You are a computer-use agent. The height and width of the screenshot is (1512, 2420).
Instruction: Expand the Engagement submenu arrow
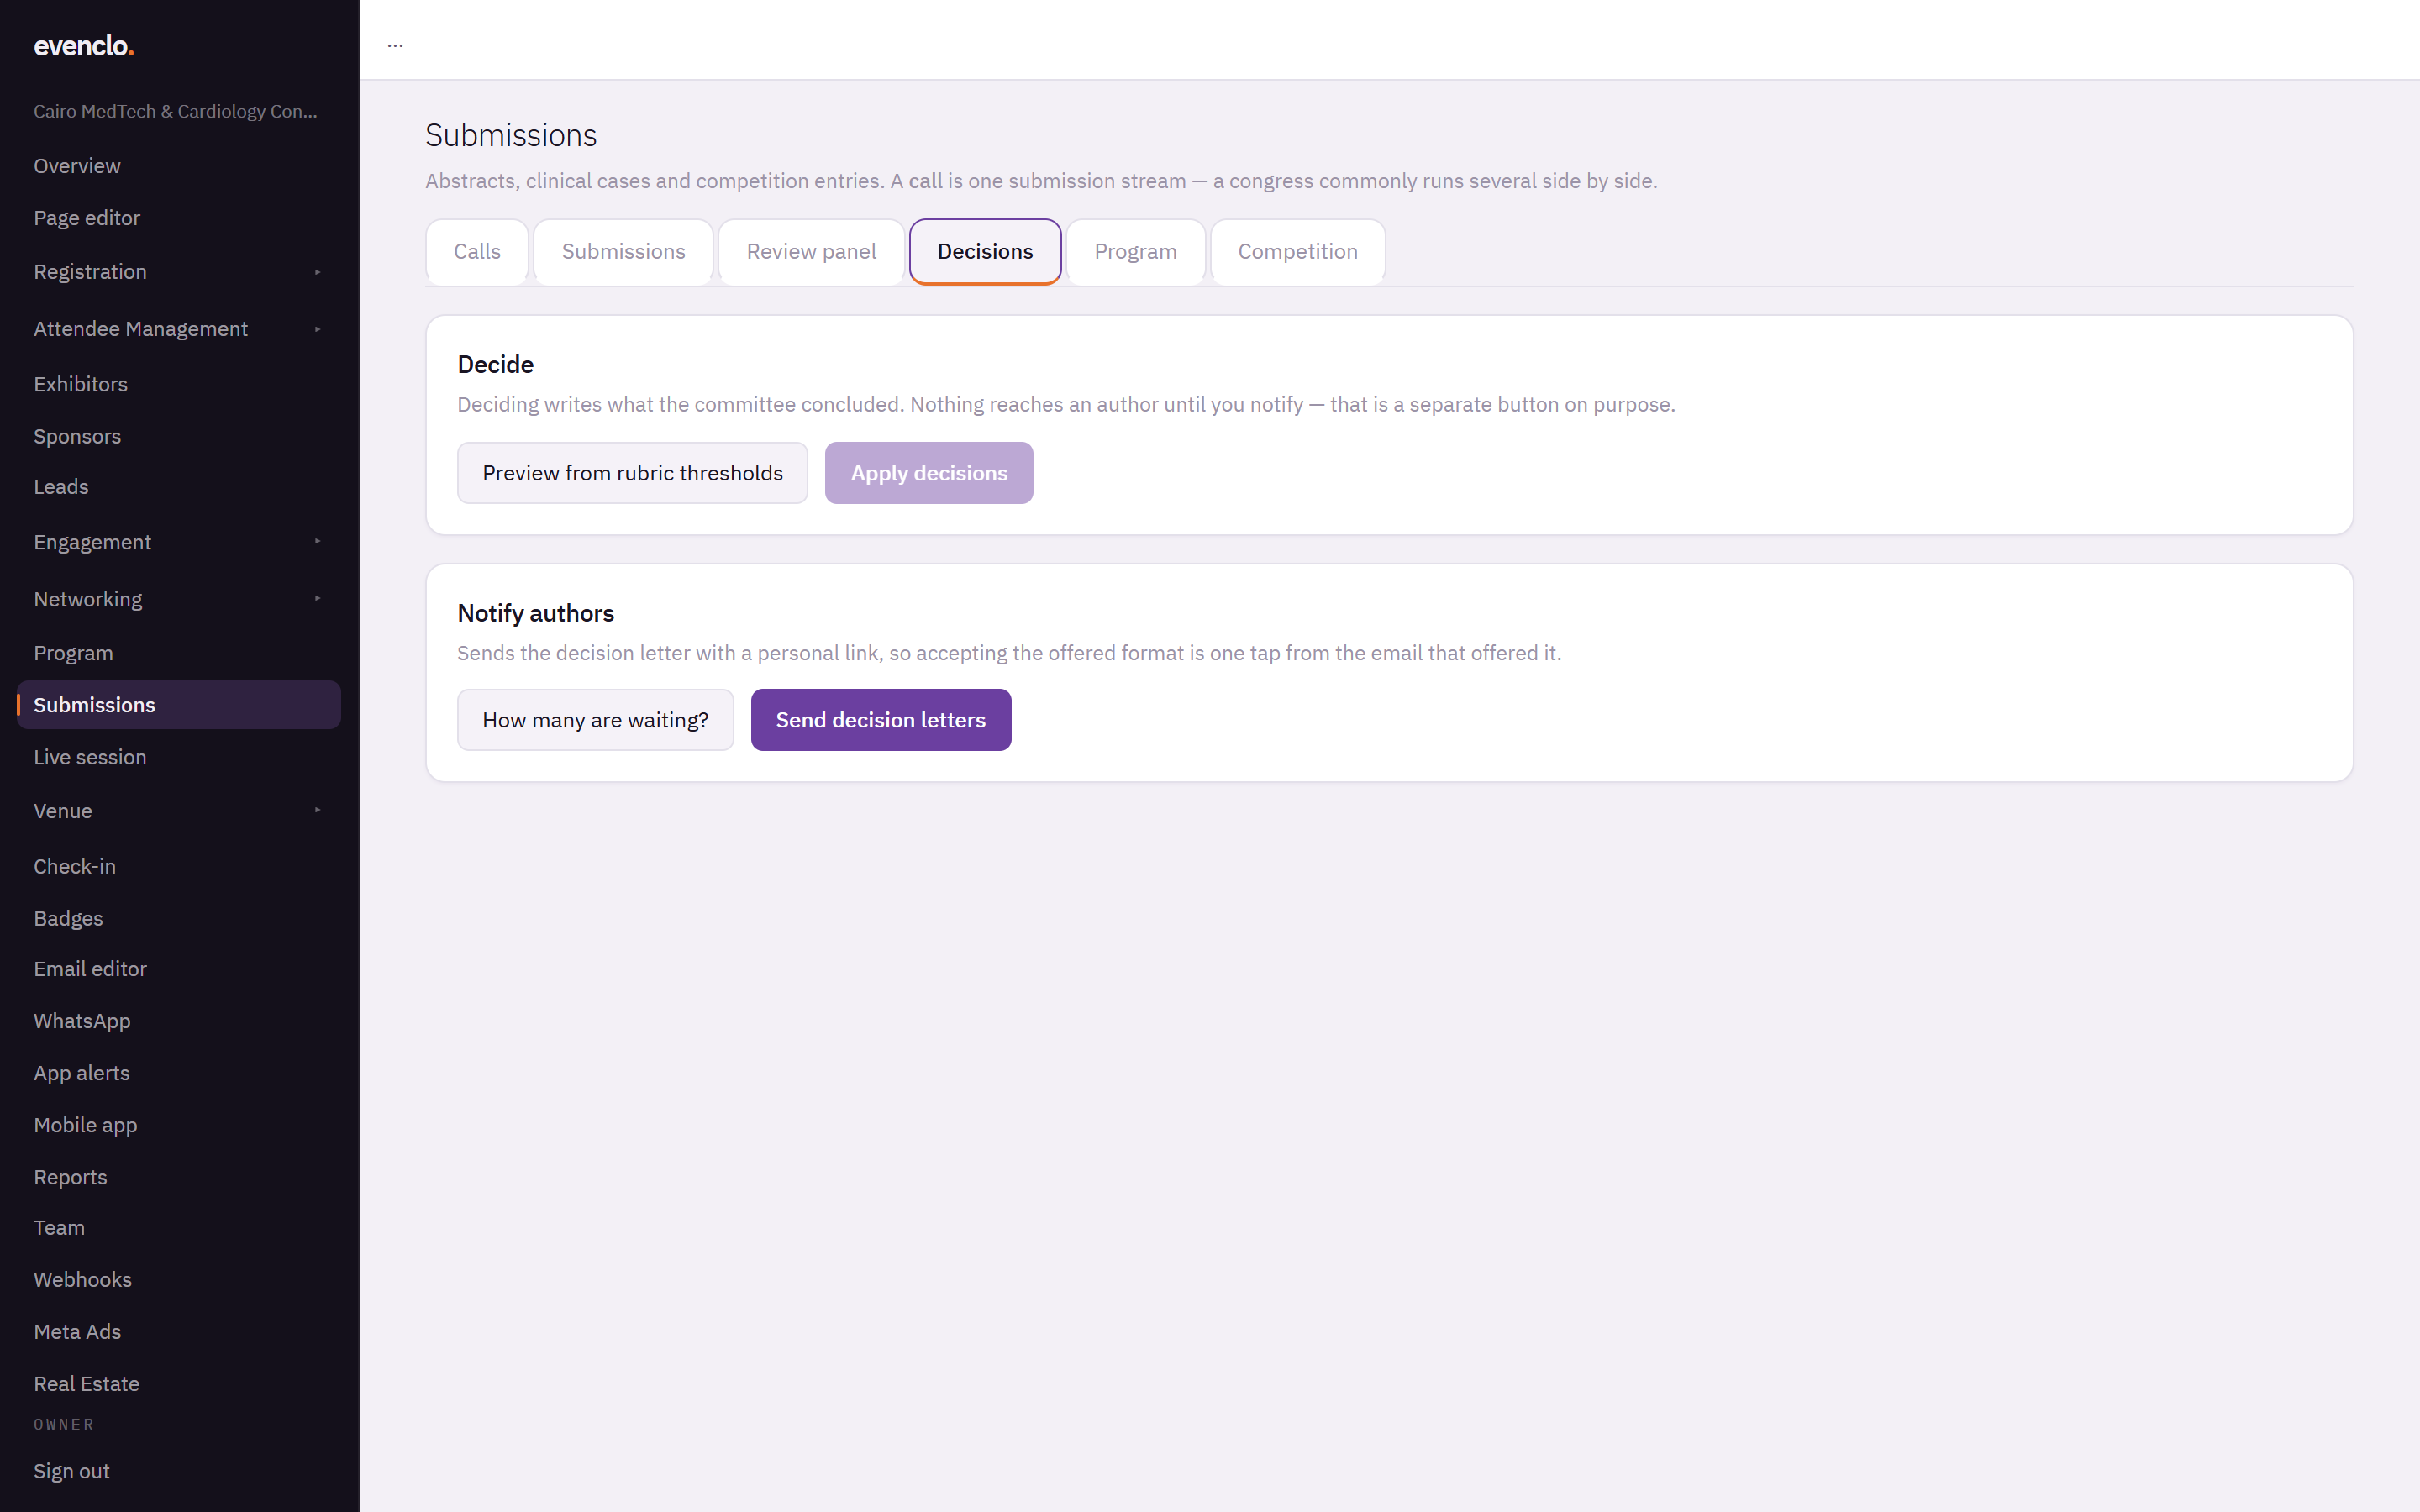[318, 542]
